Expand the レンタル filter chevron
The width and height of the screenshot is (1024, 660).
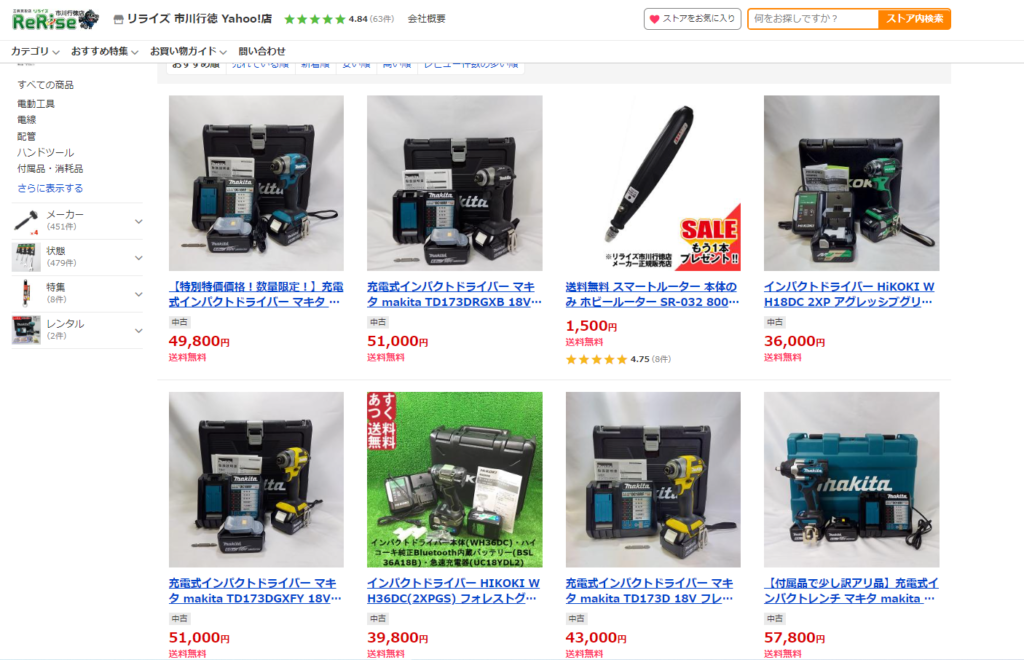[138, 330]
